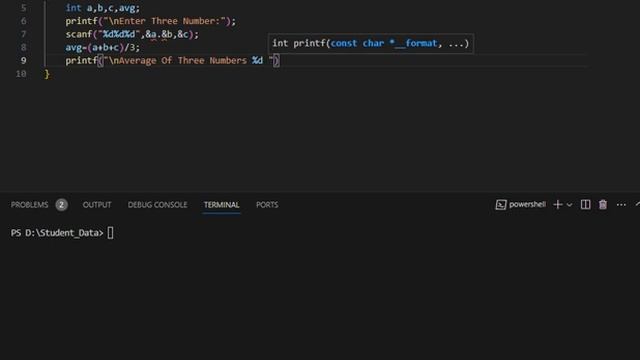Open the PROBLEMS tab
Viewport: 640px width, 360px height.
point(29,204)
